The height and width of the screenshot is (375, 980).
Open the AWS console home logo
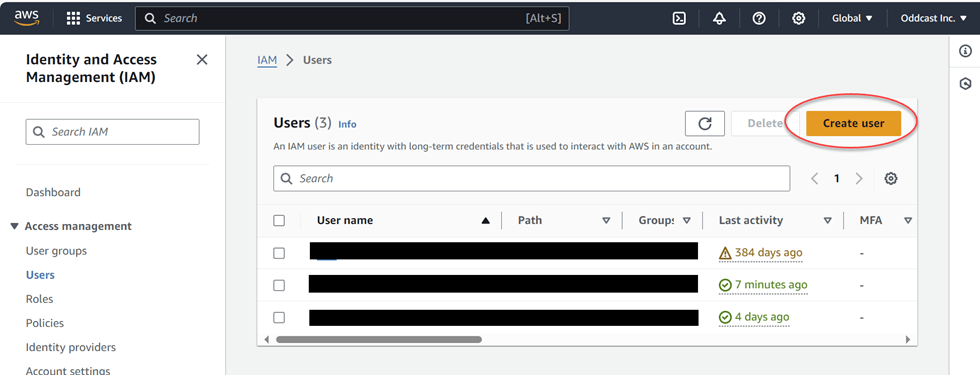click(x=28, y=18)
